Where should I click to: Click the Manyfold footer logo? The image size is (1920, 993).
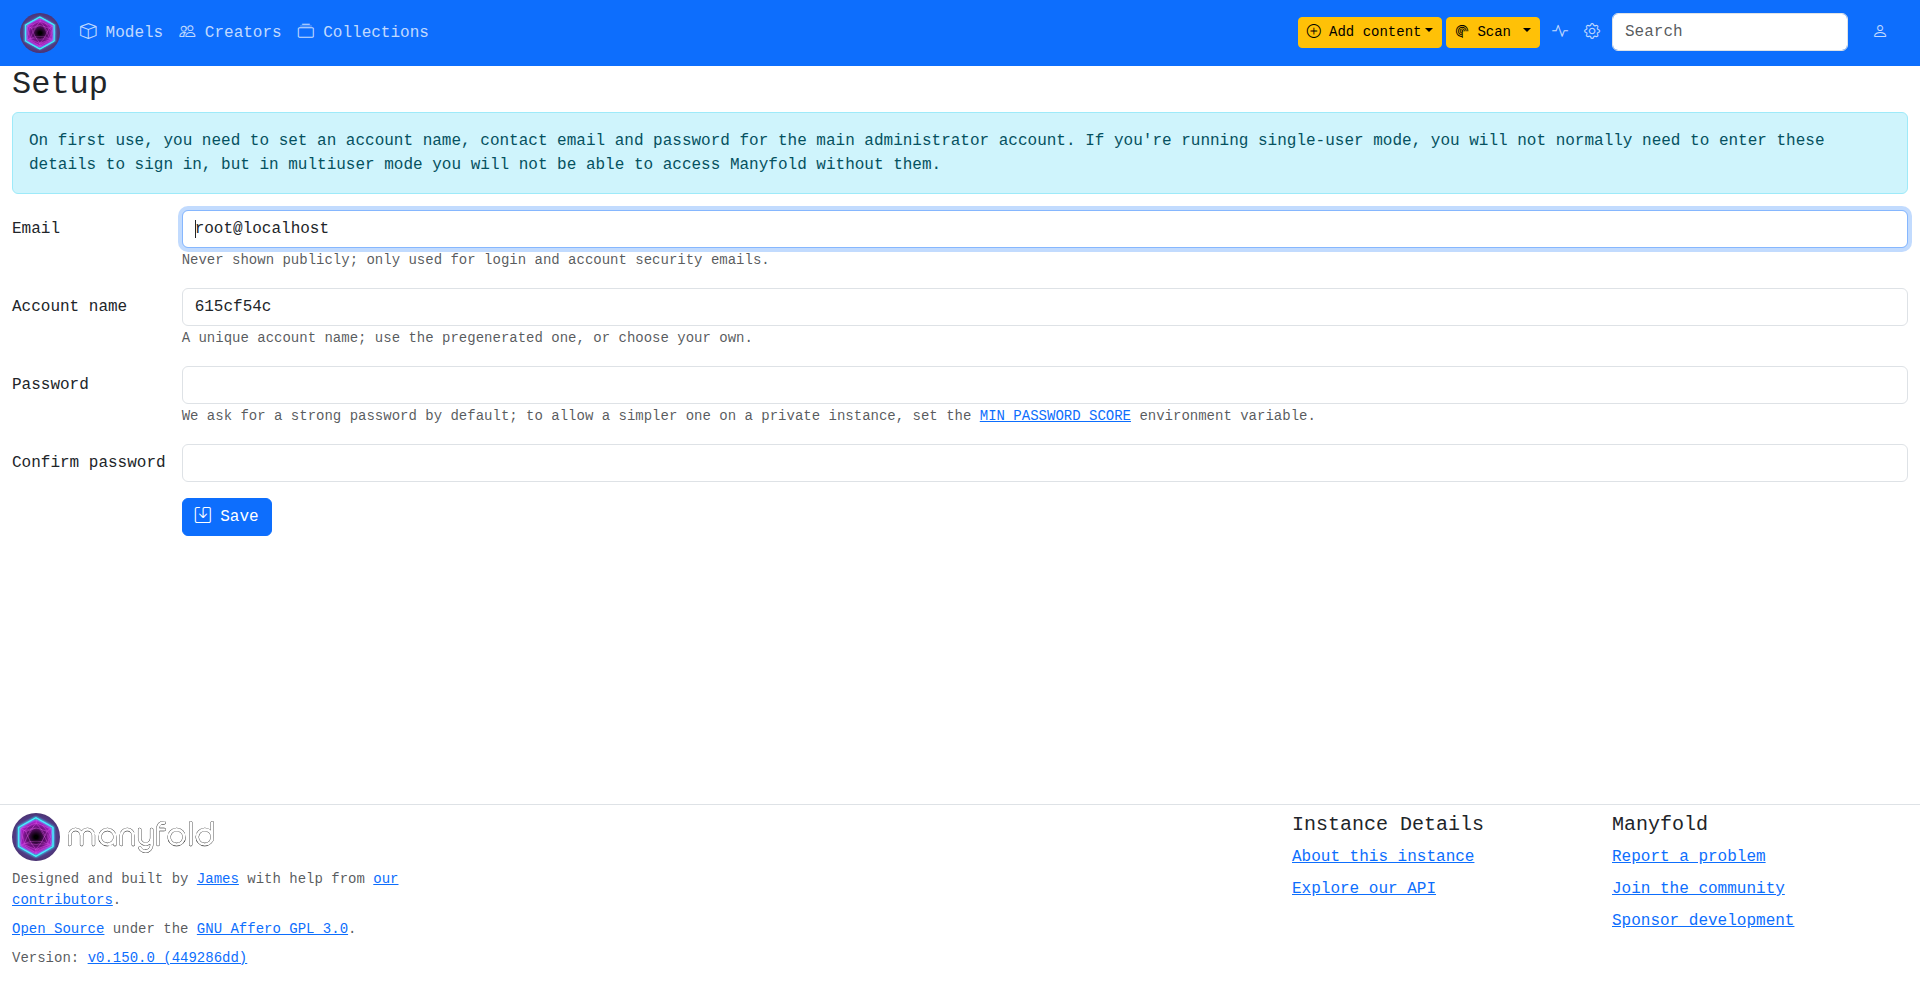[113, 837]
